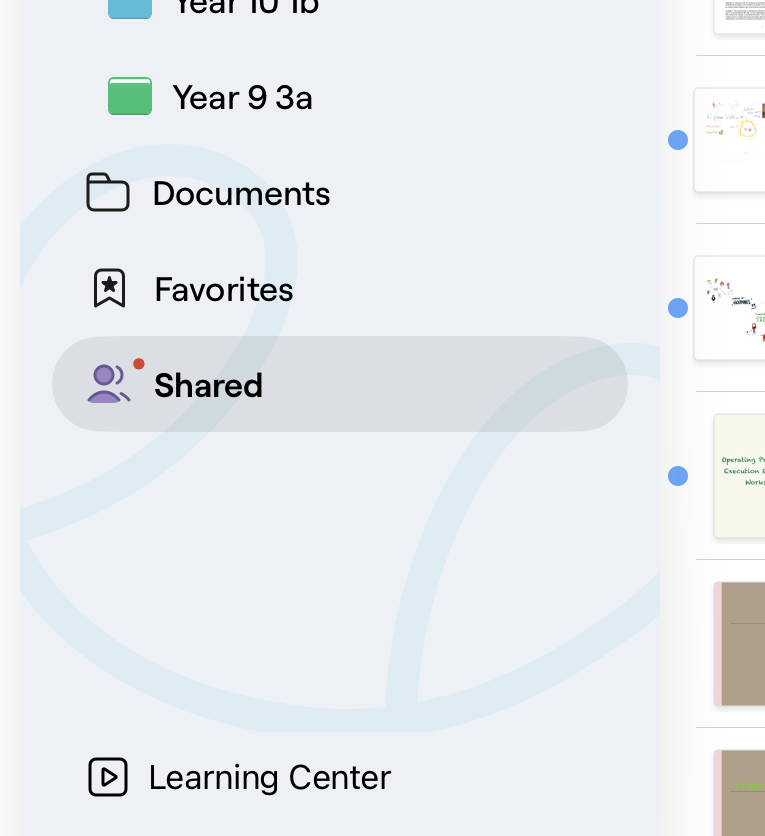Open the Learning Center link
This screenshot has width=765, height=836.
(270, 777)
